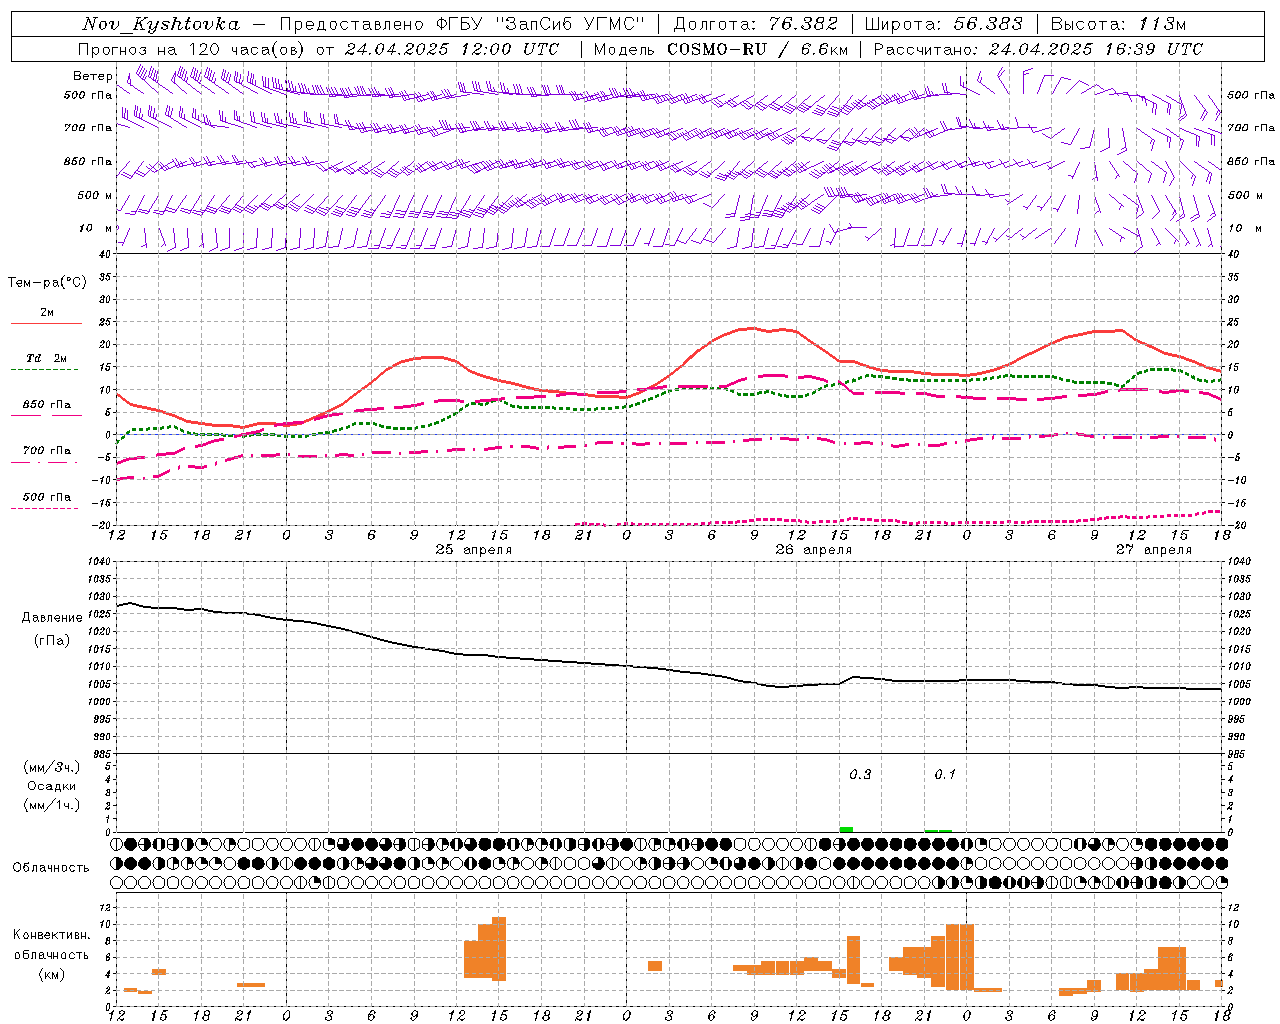Click the '(мм/3ч.)' precipitation unit label

coord(52,768)
